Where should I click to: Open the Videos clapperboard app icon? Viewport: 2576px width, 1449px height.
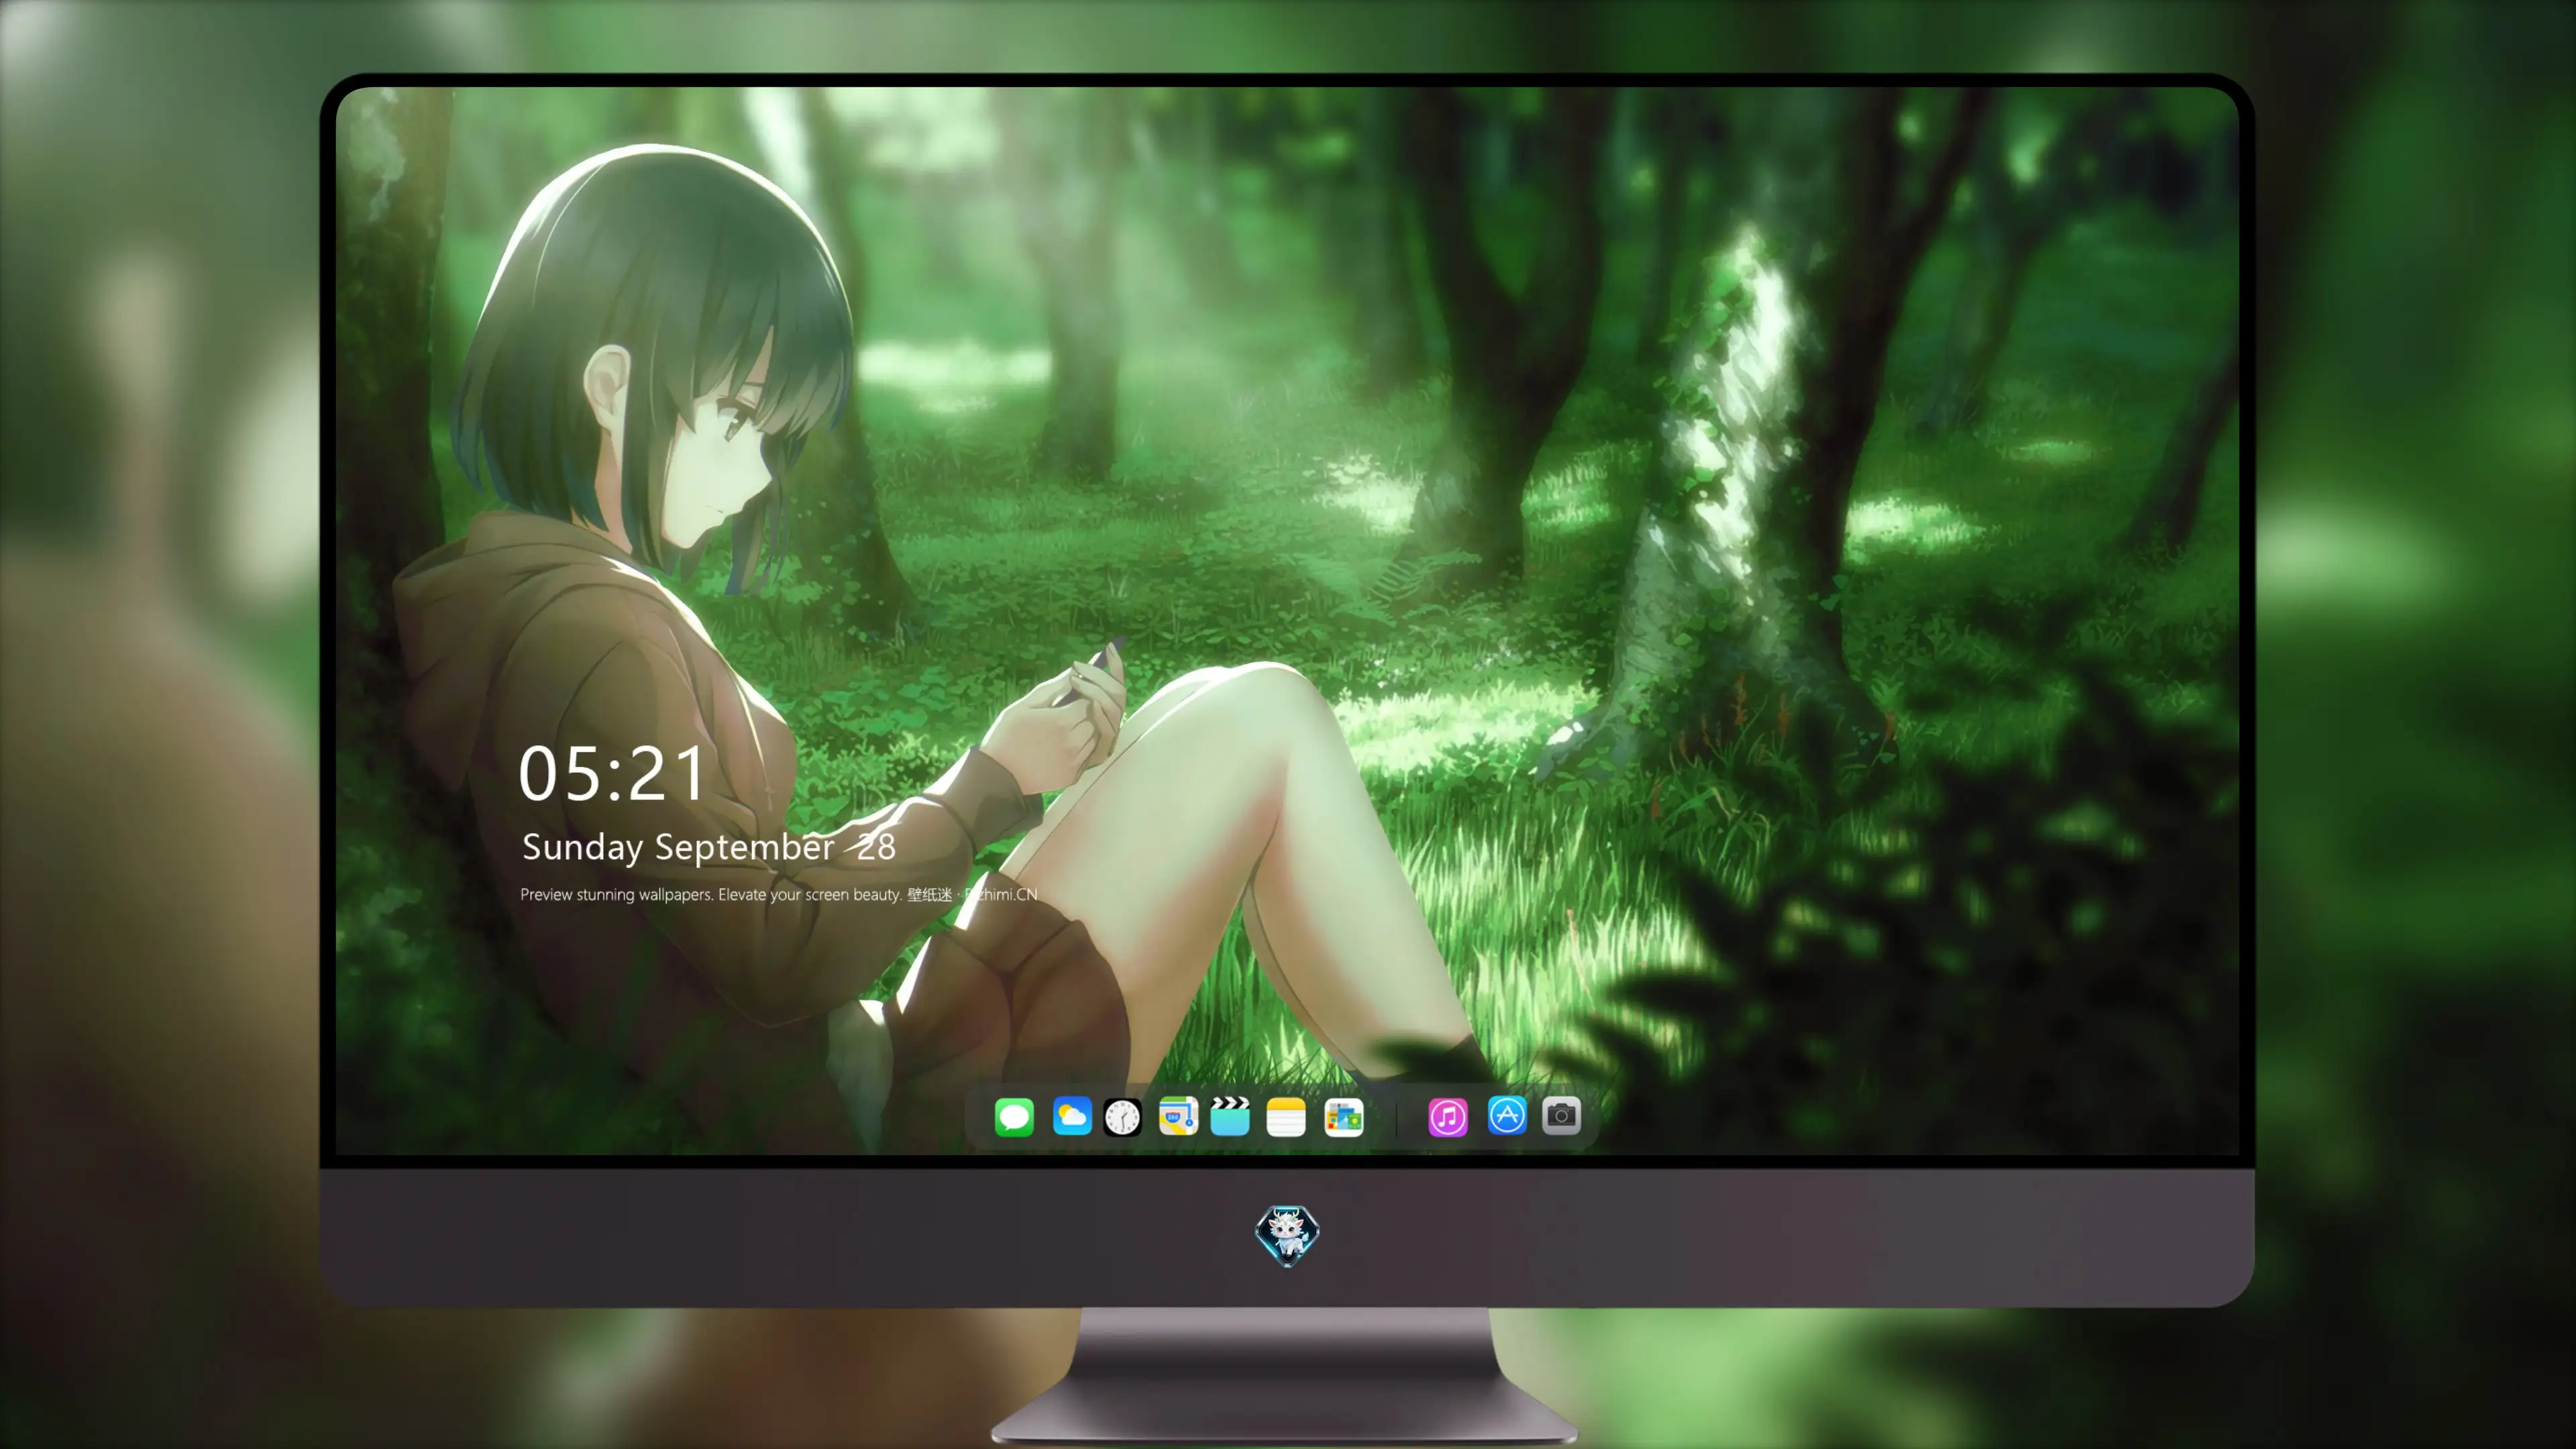point(1230,1116)
